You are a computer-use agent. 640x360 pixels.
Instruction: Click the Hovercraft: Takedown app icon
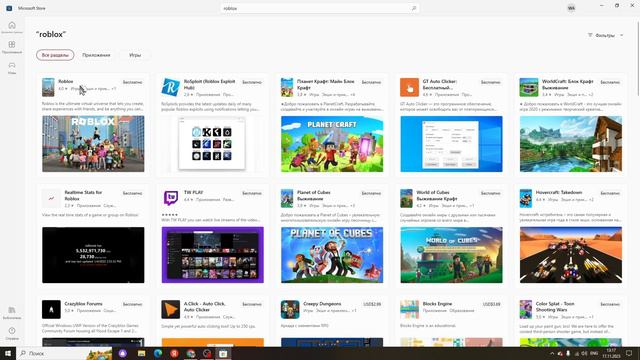point(526,198)
